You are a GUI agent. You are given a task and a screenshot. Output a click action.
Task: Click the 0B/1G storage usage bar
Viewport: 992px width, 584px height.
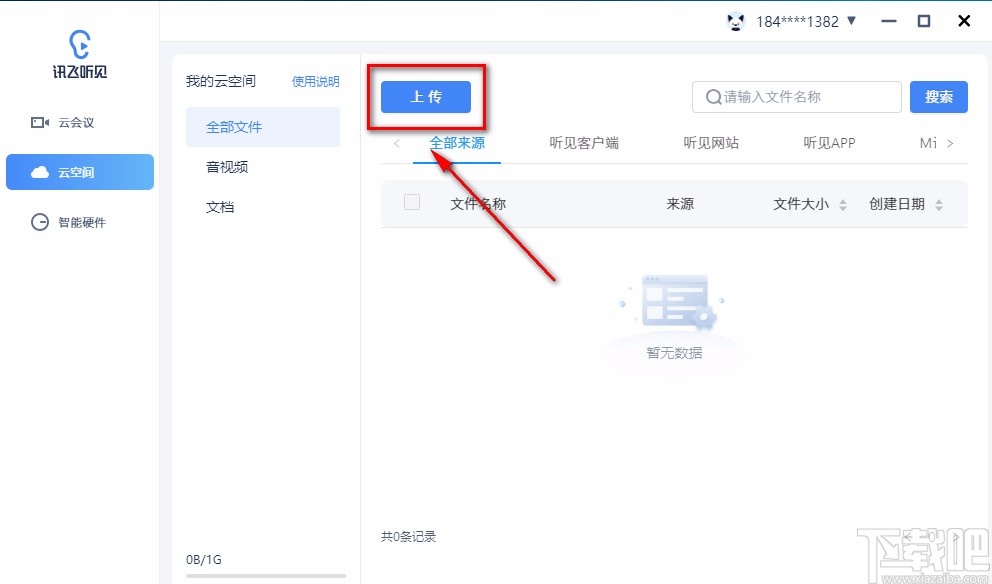point(266,576)
